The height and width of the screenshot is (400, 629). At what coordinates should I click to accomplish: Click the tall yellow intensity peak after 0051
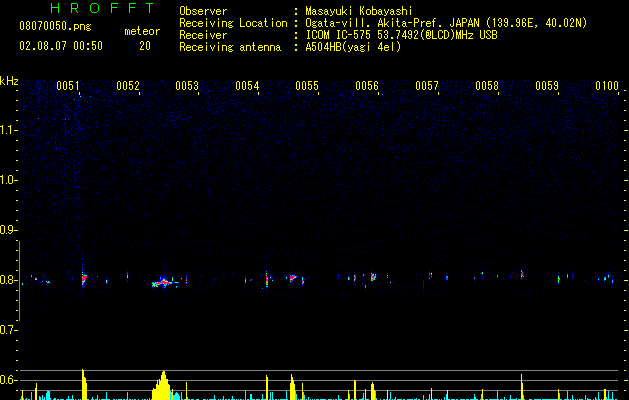(84, 384)
